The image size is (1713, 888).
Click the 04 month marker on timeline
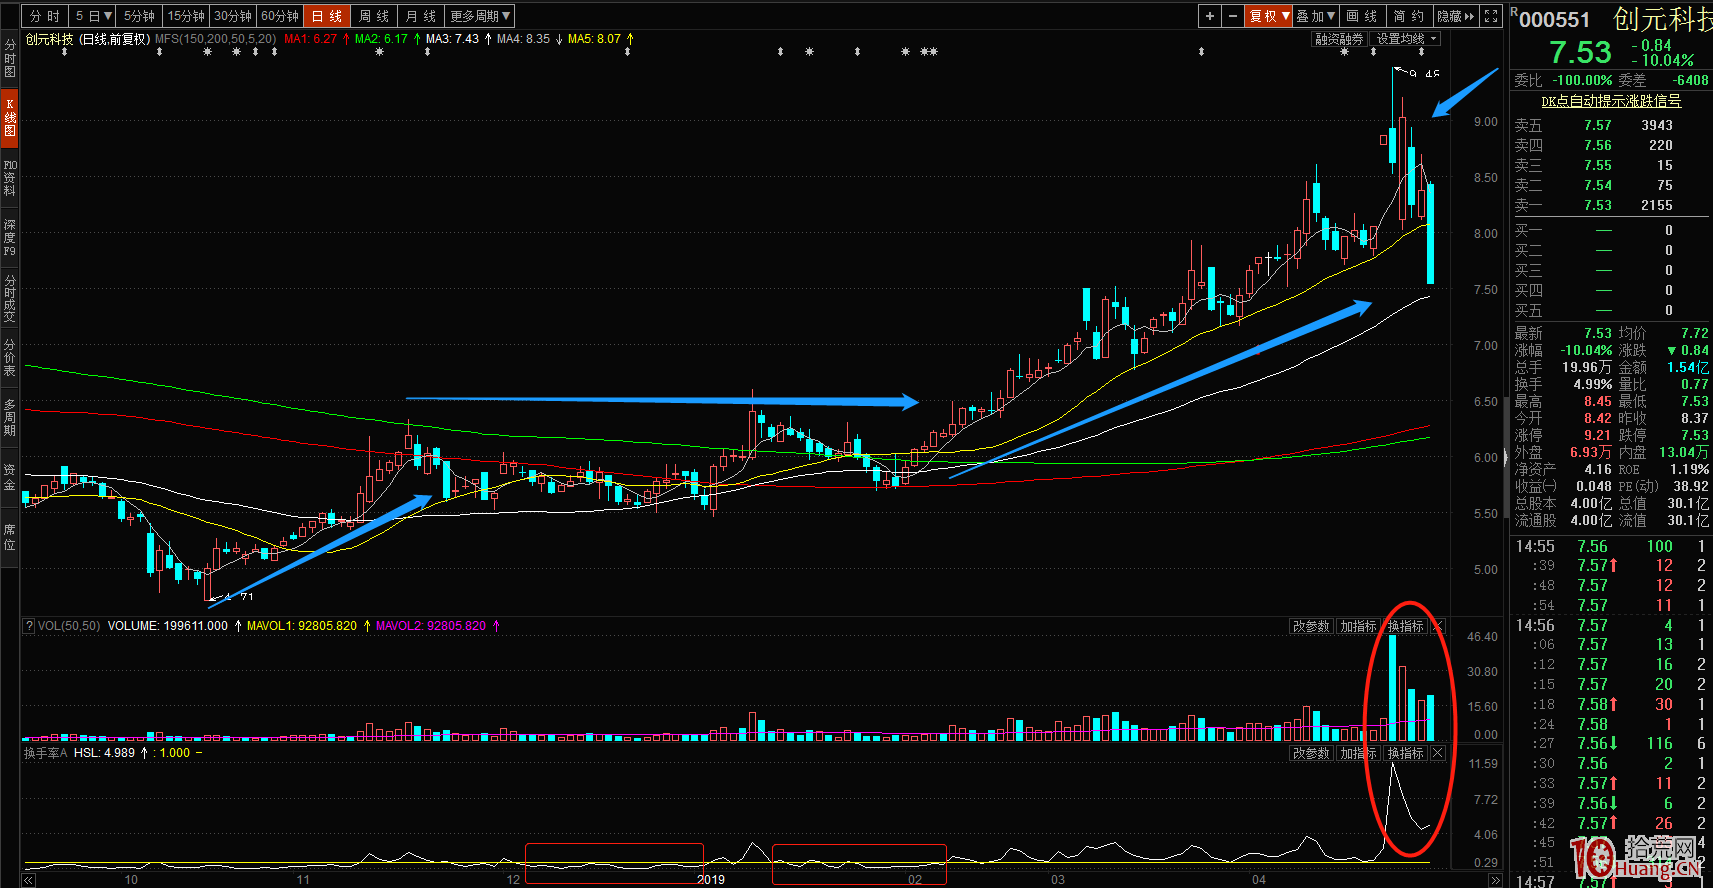[x=1259, y=880]
